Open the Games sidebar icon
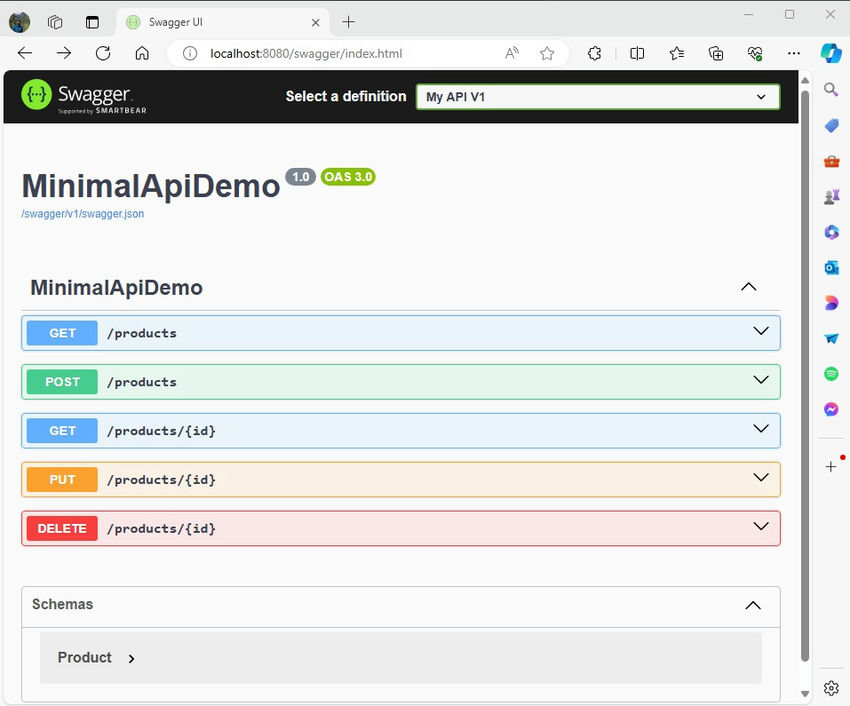Screen dimensions: 850x706 pos(831,196)
